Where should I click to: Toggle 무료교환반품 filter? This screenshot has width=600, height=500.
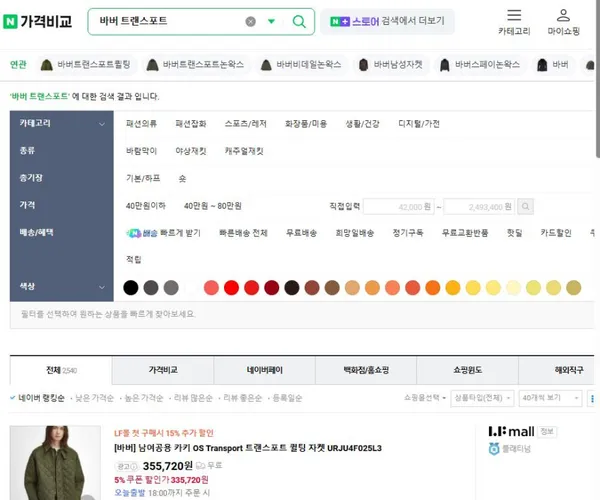(x=465, y=233)
